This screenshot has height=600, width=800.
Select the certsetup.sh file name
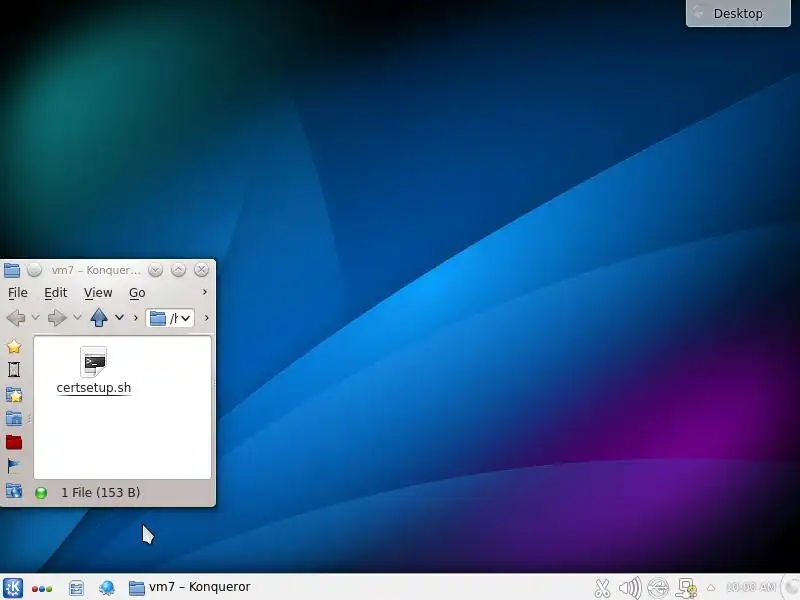point(94,388)
